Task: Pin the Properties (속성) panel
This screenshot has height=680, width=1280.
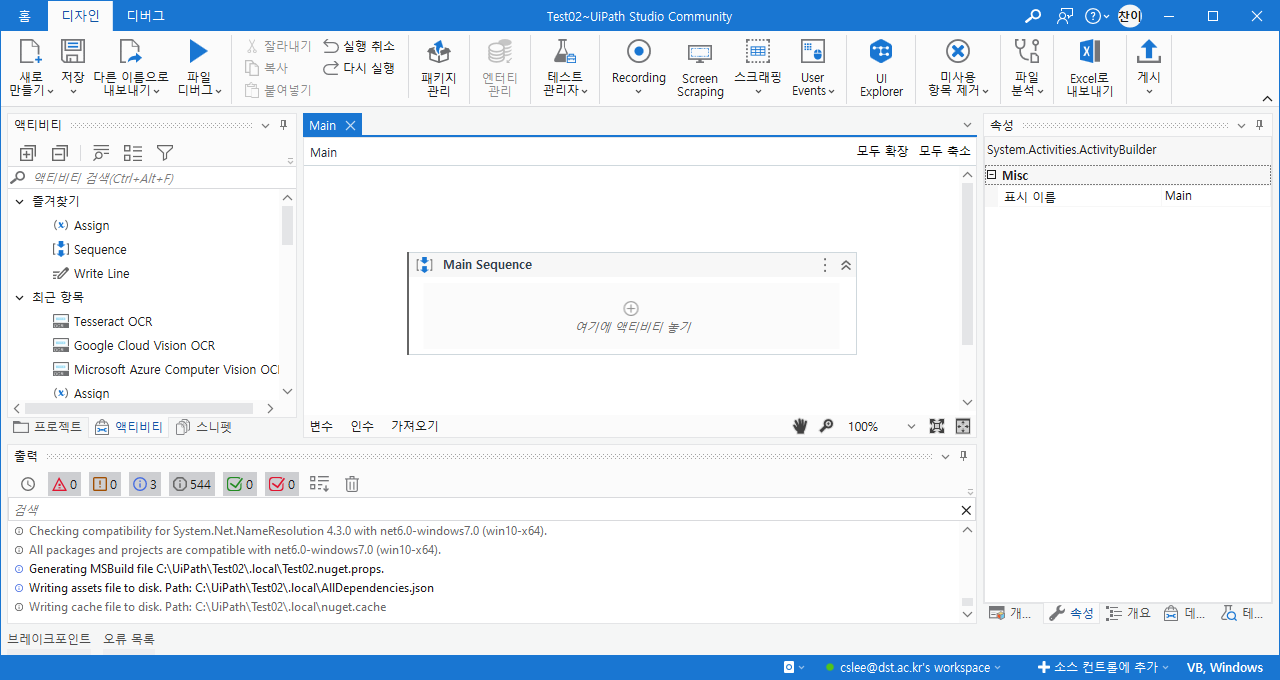Action: (1258, 125)
